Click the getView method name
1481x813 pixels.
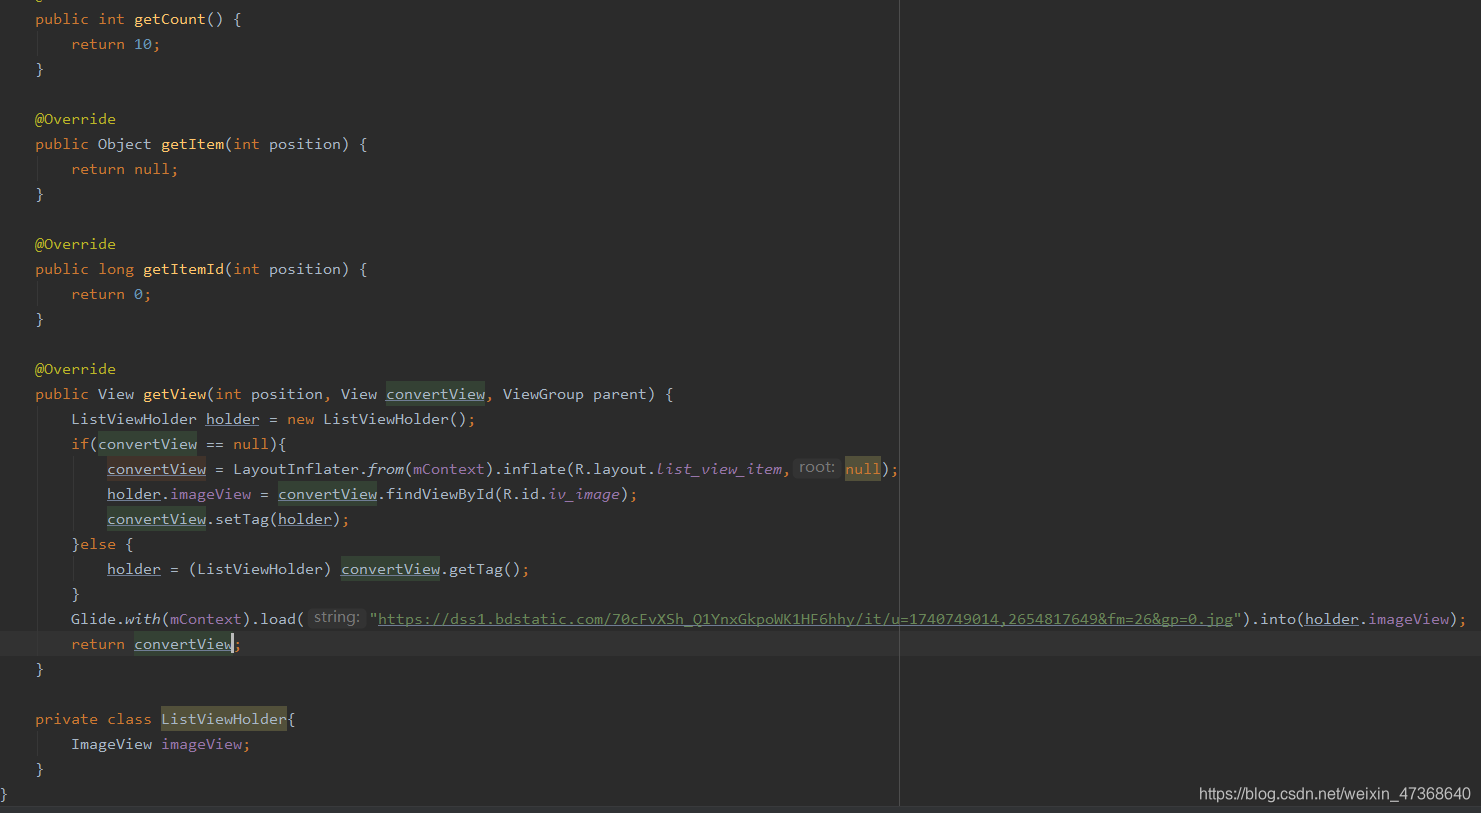175,394
